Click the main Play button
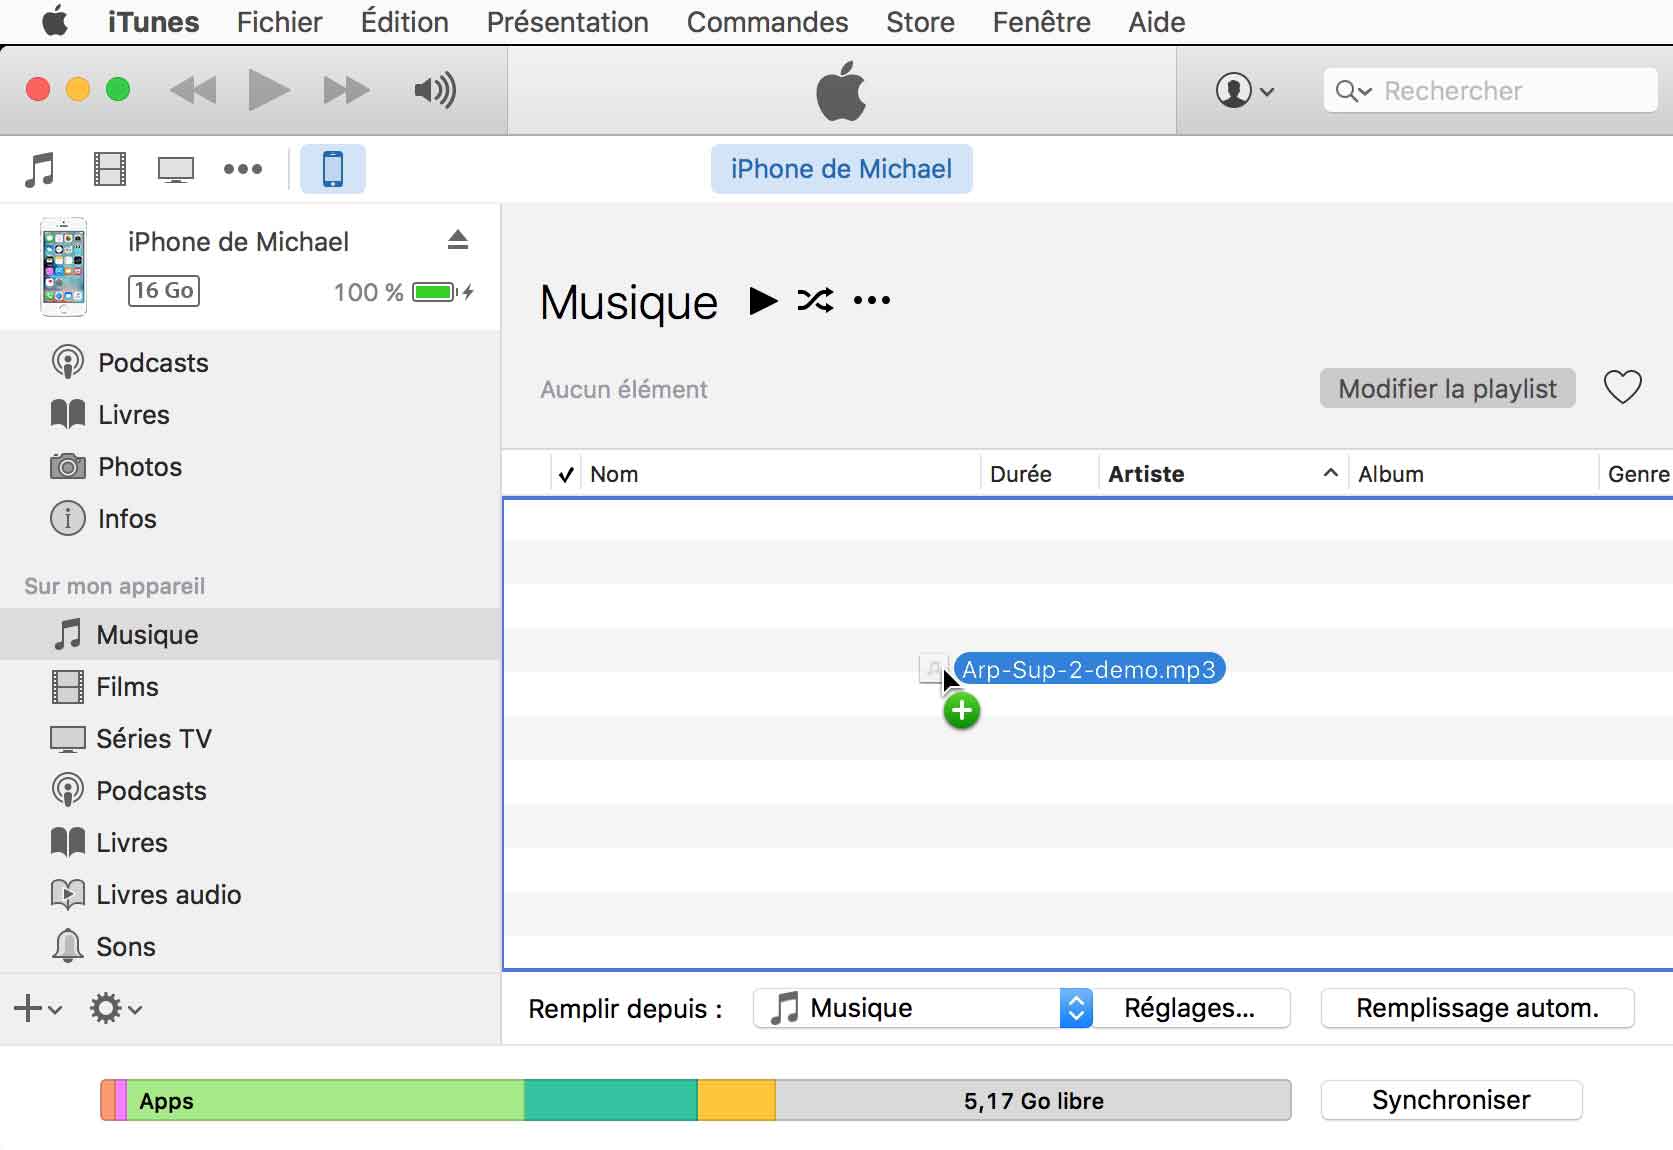1673x1150 pixels. point(269,90)
